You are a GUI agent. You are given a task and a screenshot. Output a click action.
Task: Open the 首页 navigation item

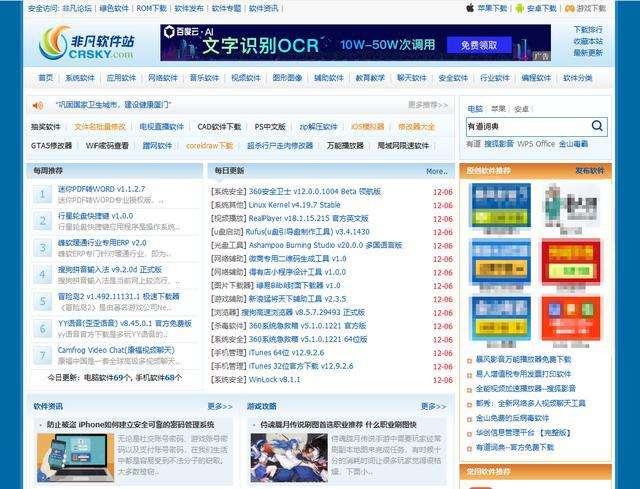pyautogui.click(x=46, y=78)
